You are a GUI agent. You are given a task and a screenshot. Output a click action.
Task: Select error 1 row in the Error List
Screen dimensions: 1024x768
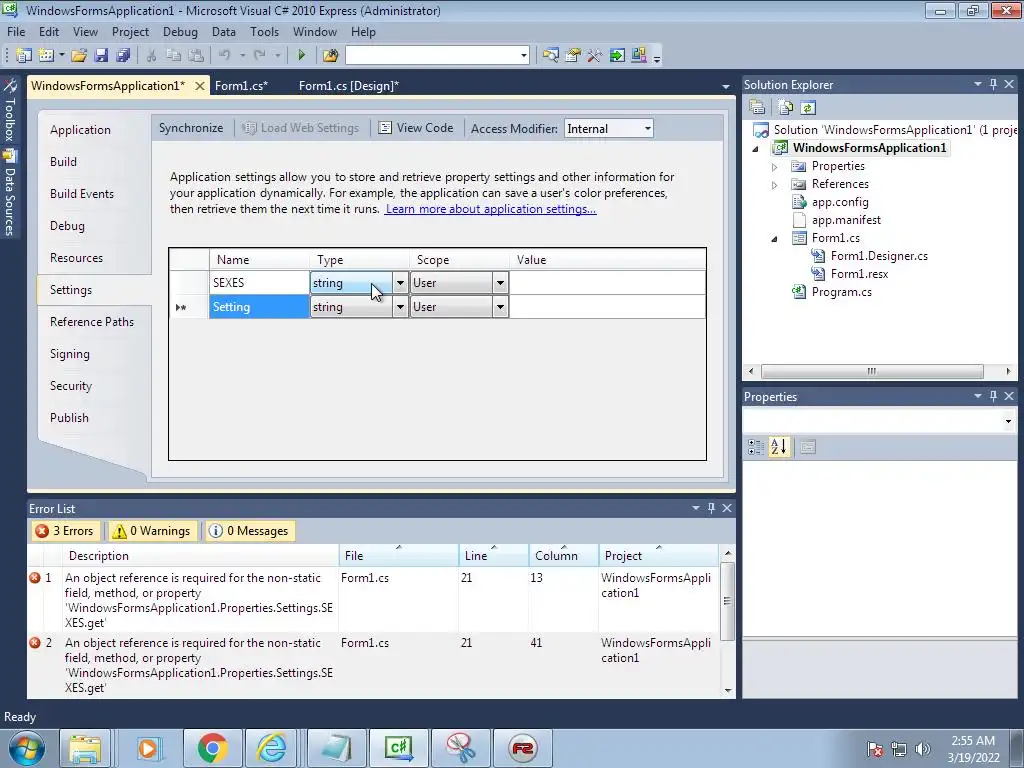click(372, 600)
